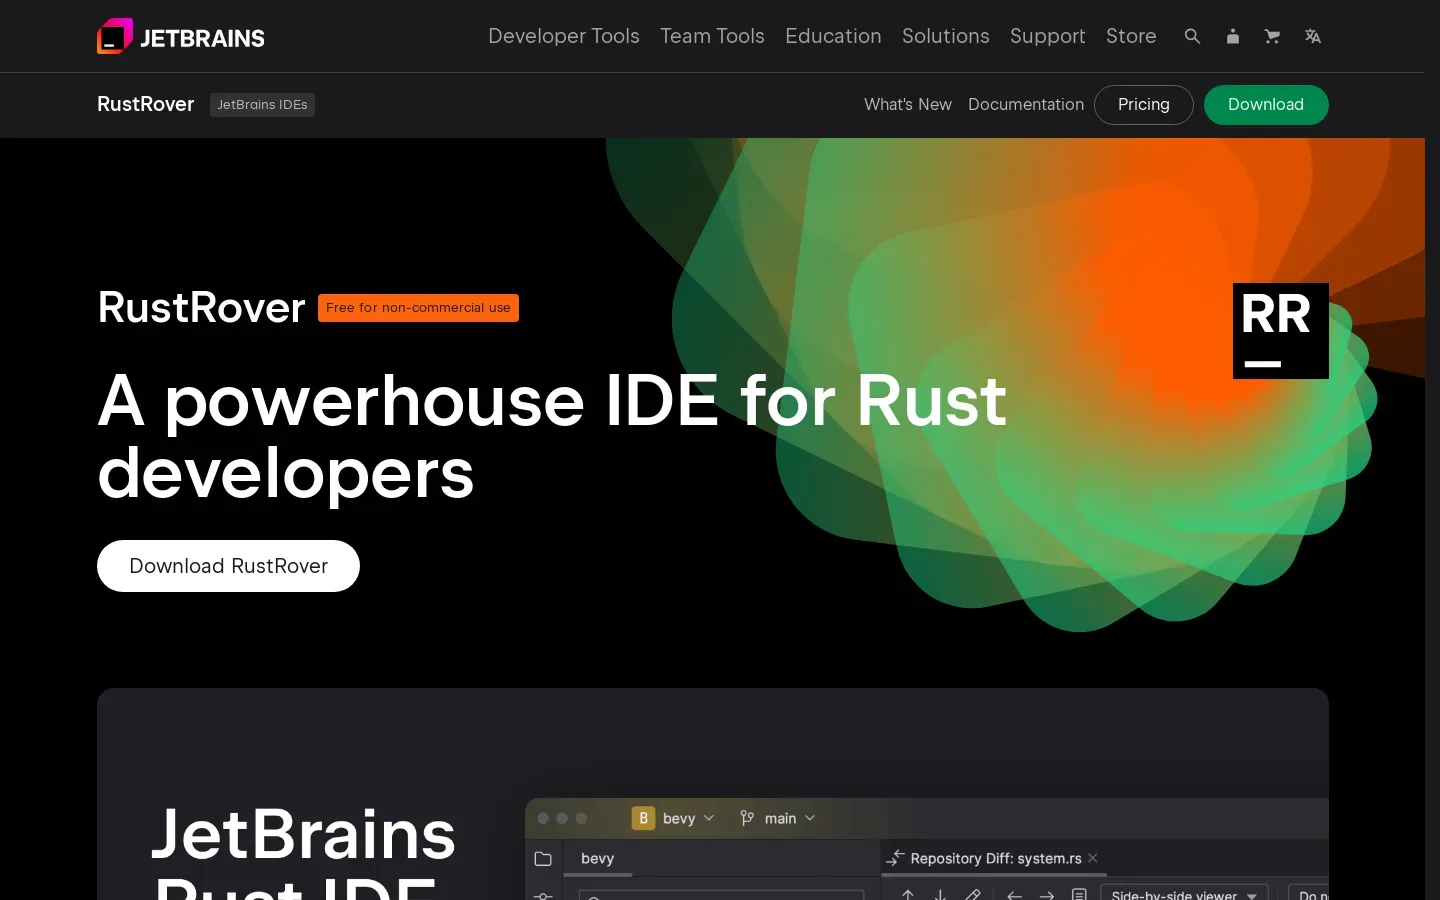Click the RR RustRover product logo
The image size is (1440, 900).
(1281, 331)
